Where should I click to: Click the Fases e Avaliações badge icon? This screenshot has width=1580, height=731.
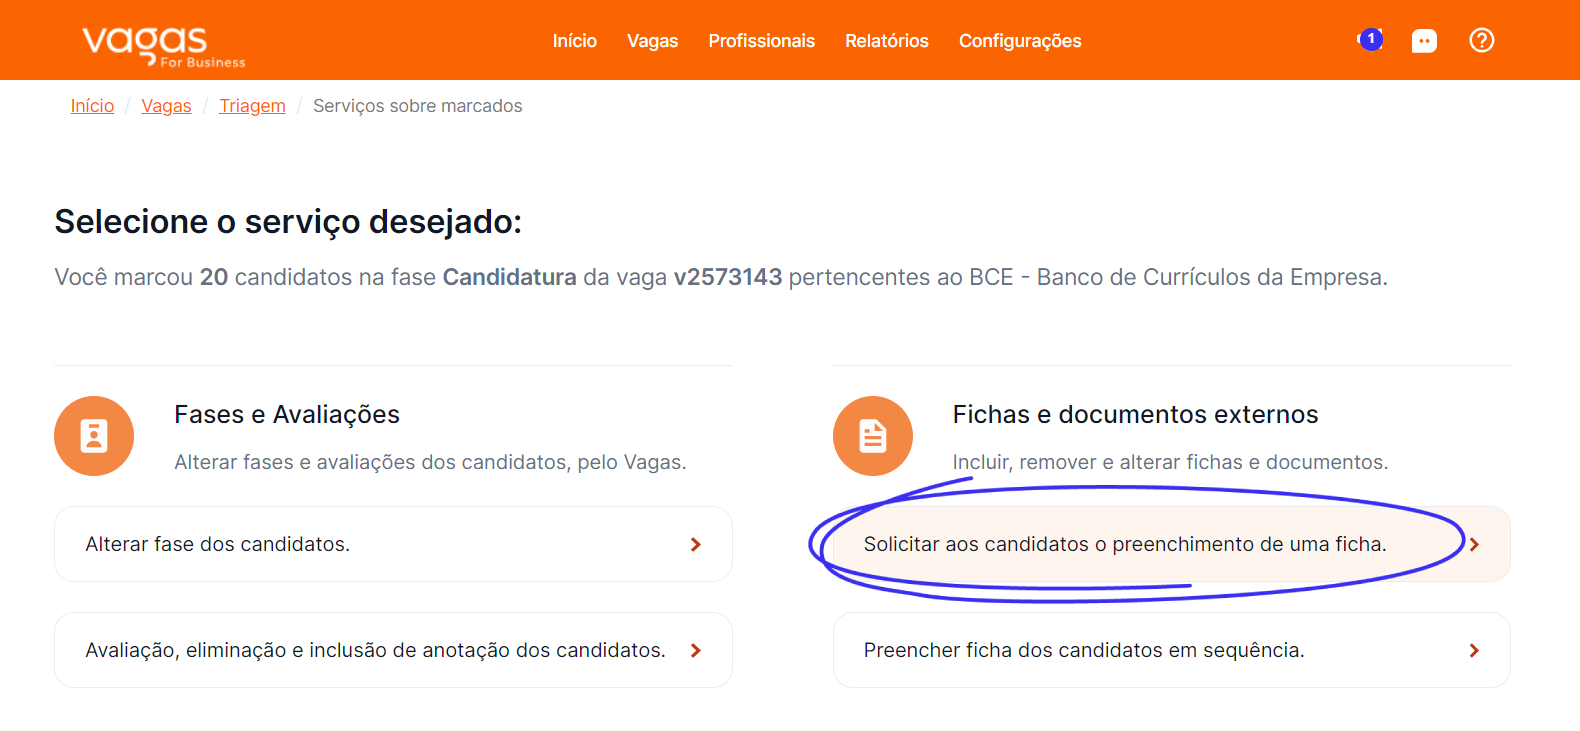[94, 436]
